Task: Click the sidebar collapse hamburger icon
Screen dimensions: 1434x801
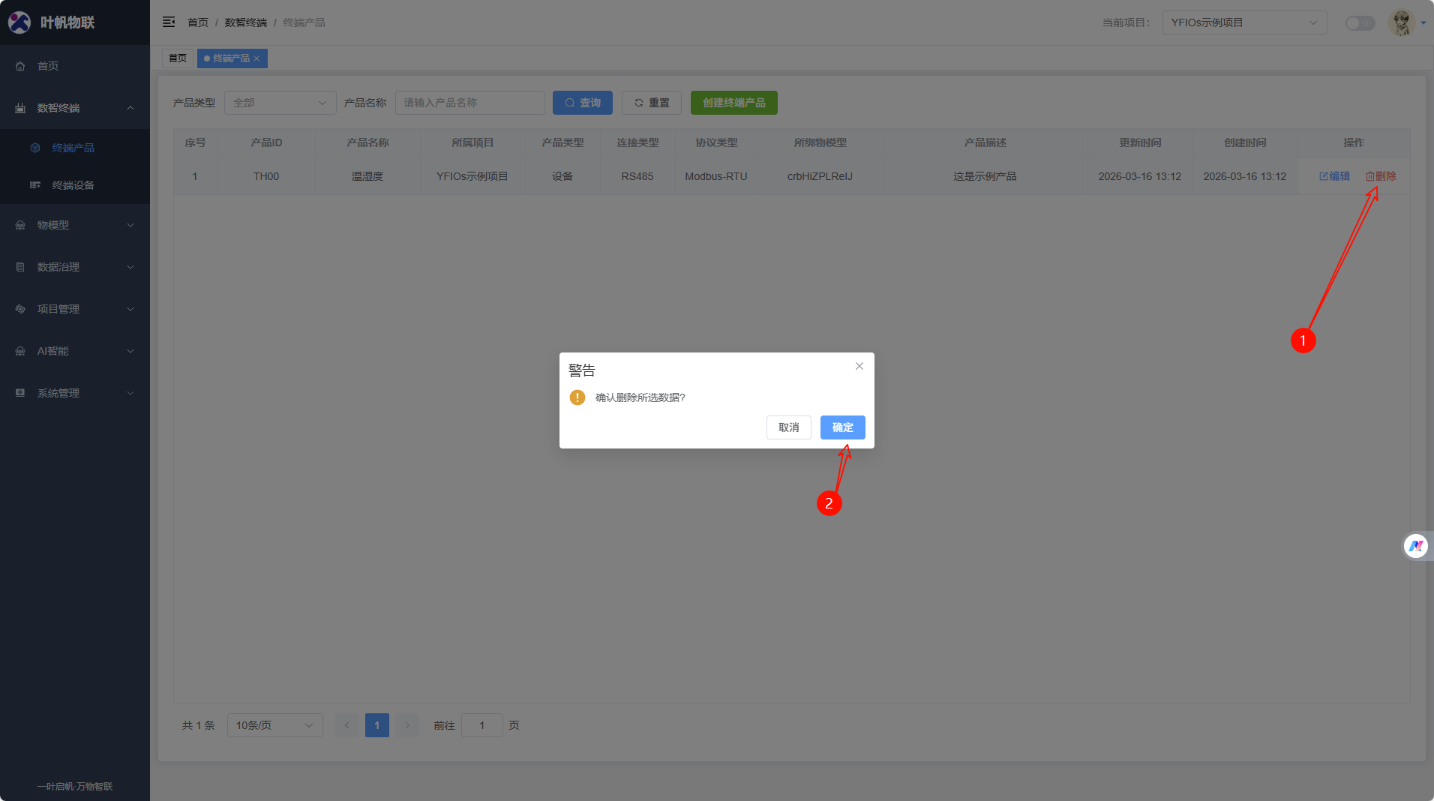Action: click(169, 22)
